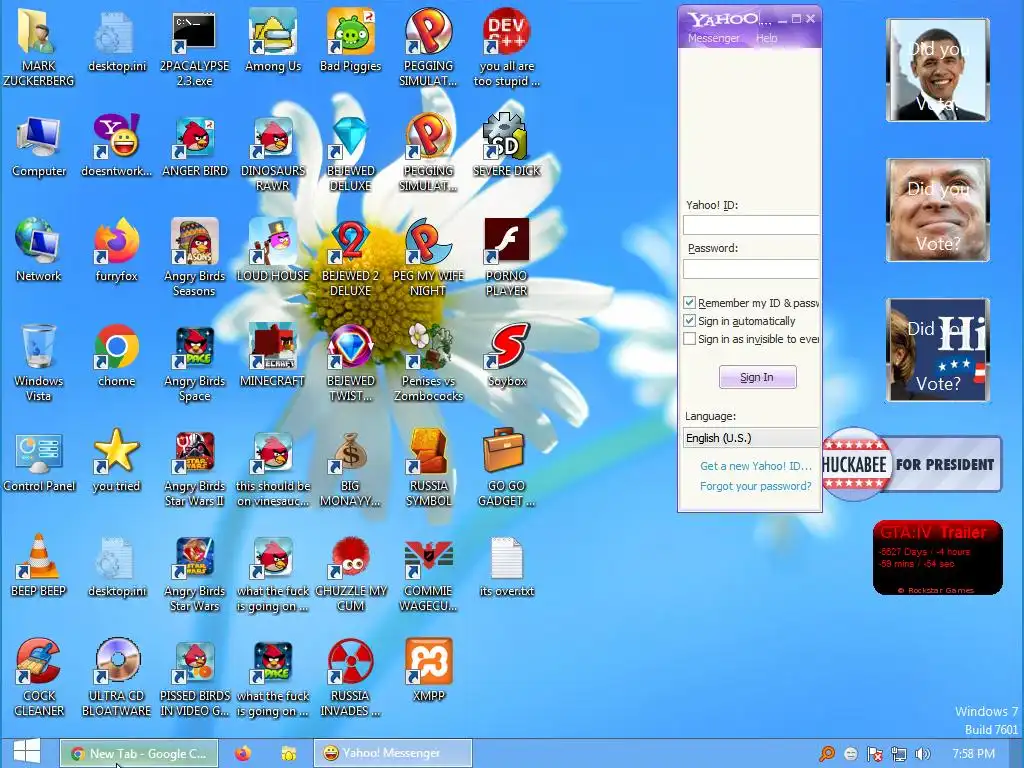Select the Network desktop icon
1024x768 pixels.
click(38, 242)
